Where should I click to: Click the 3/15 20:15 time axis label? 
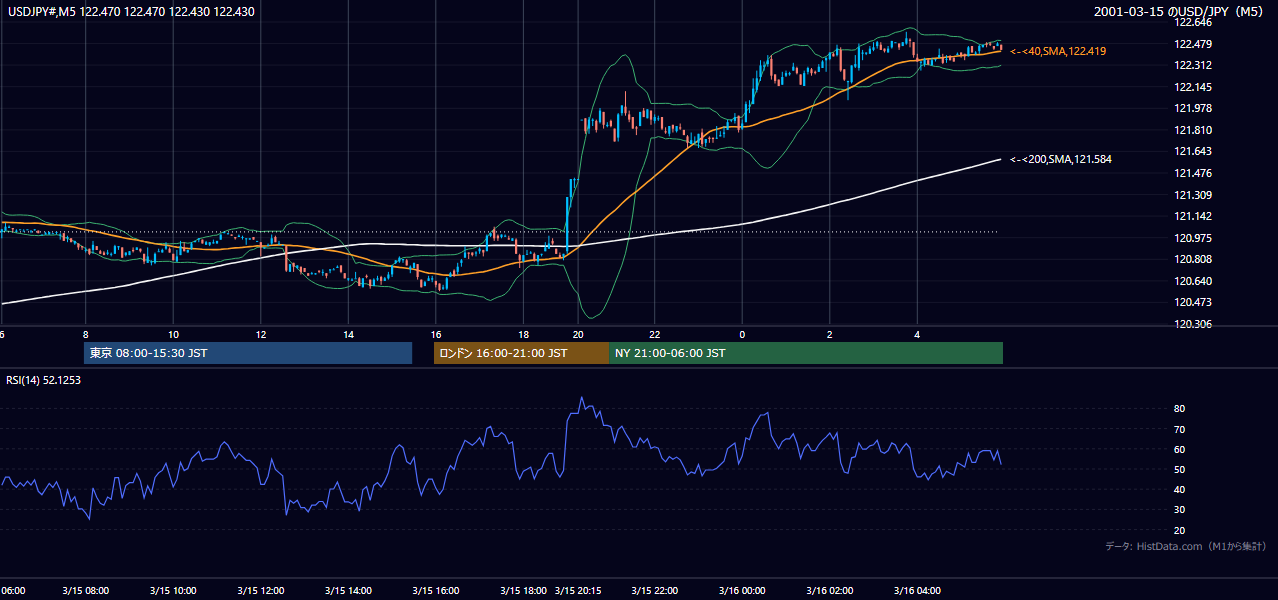point(578,590)
